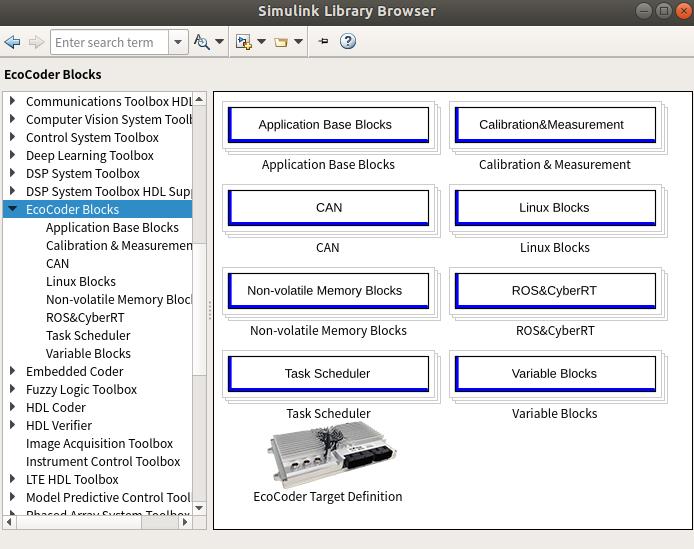This screenshot has width=694, height=549.
Task: Click tree vertical scrollbar up arrow
Action: 200,99
